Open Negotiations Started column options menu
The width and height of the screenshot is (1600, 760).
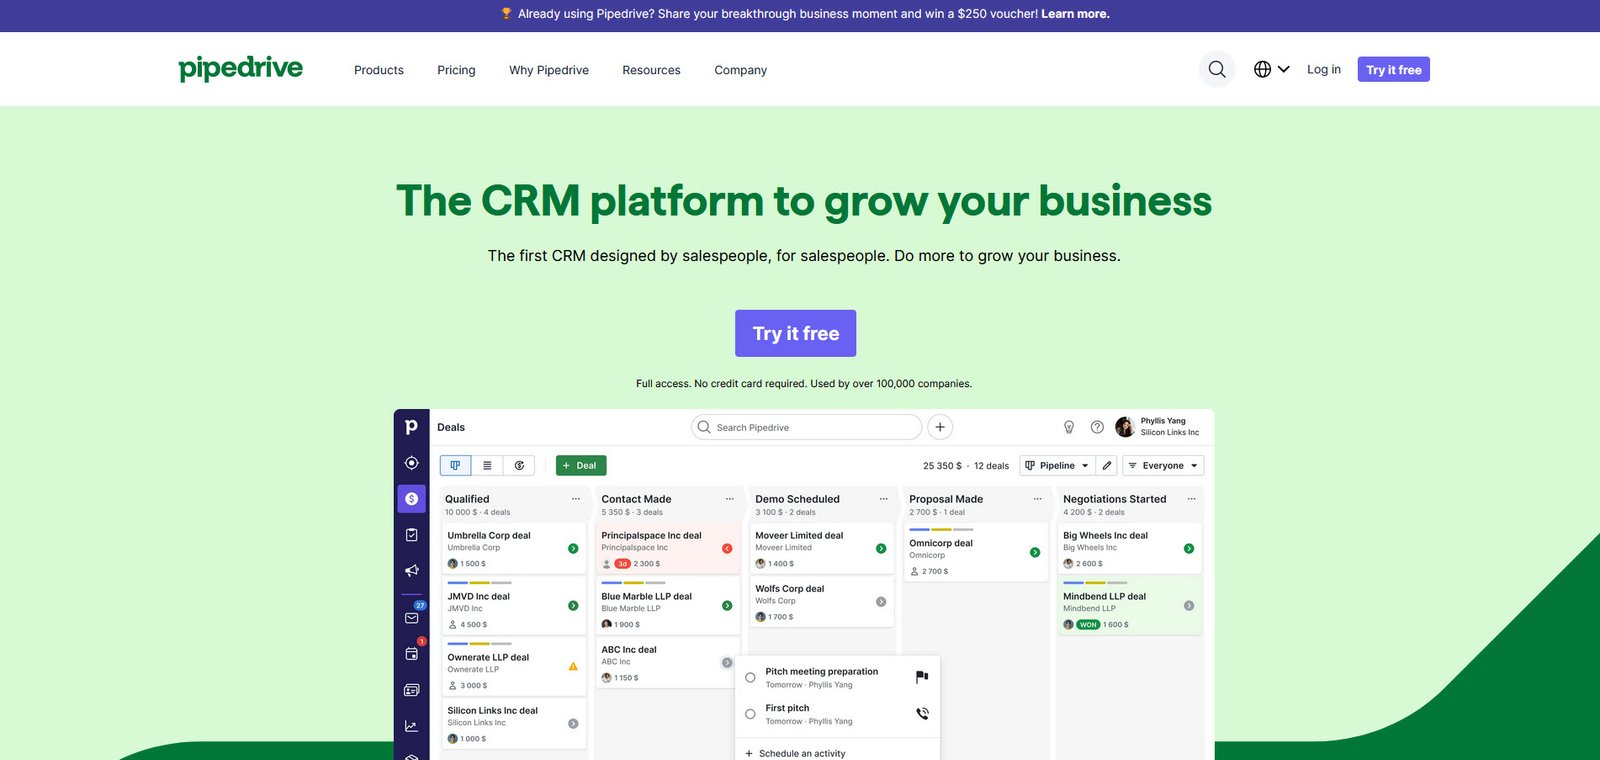point(1191,498)
